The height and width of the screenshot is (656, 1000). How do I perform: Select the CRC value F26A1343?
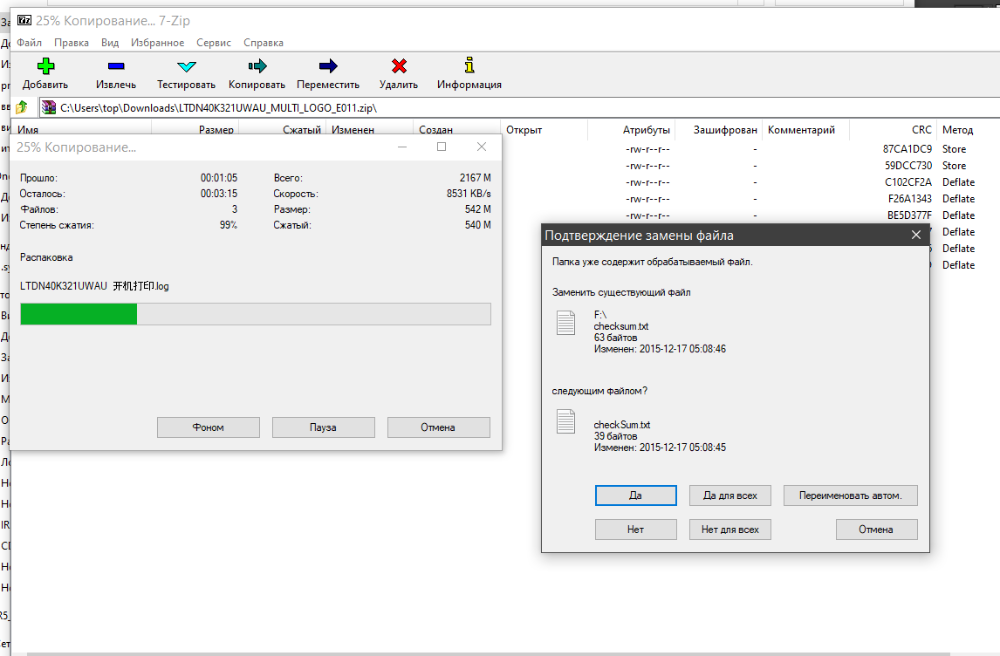click(x=909, y=199)
